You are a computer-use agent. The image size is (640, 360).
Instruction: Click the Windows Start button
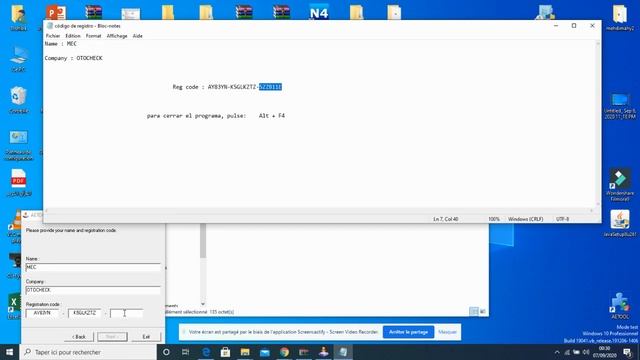tap(9, 352)
